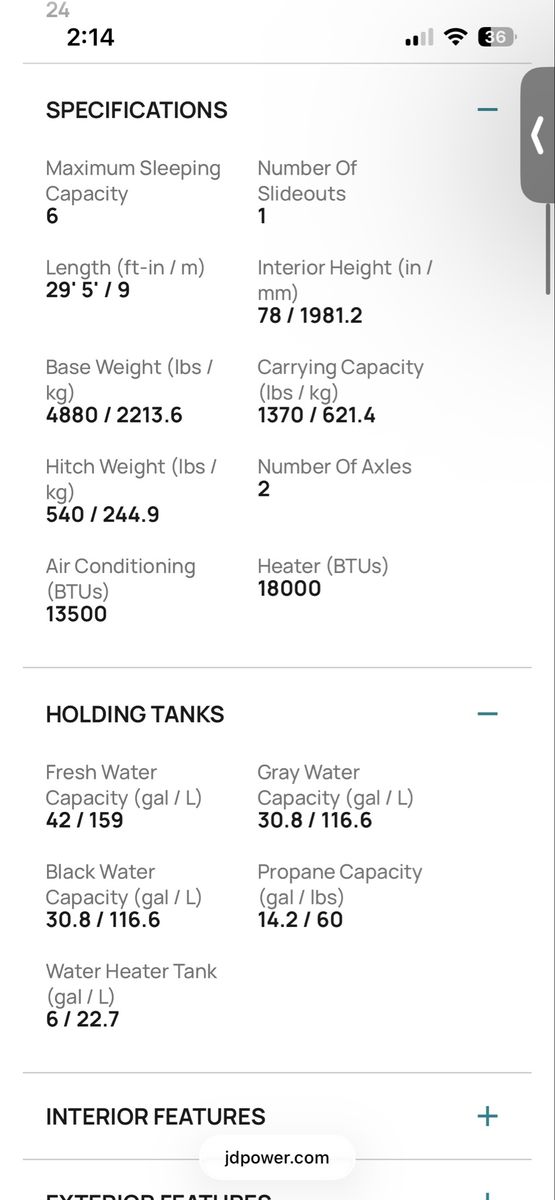Tap the Water Heater Tank value 6 / 22.7
The width and height of the screenshot is (555, 1200).
click(83, 1020)
